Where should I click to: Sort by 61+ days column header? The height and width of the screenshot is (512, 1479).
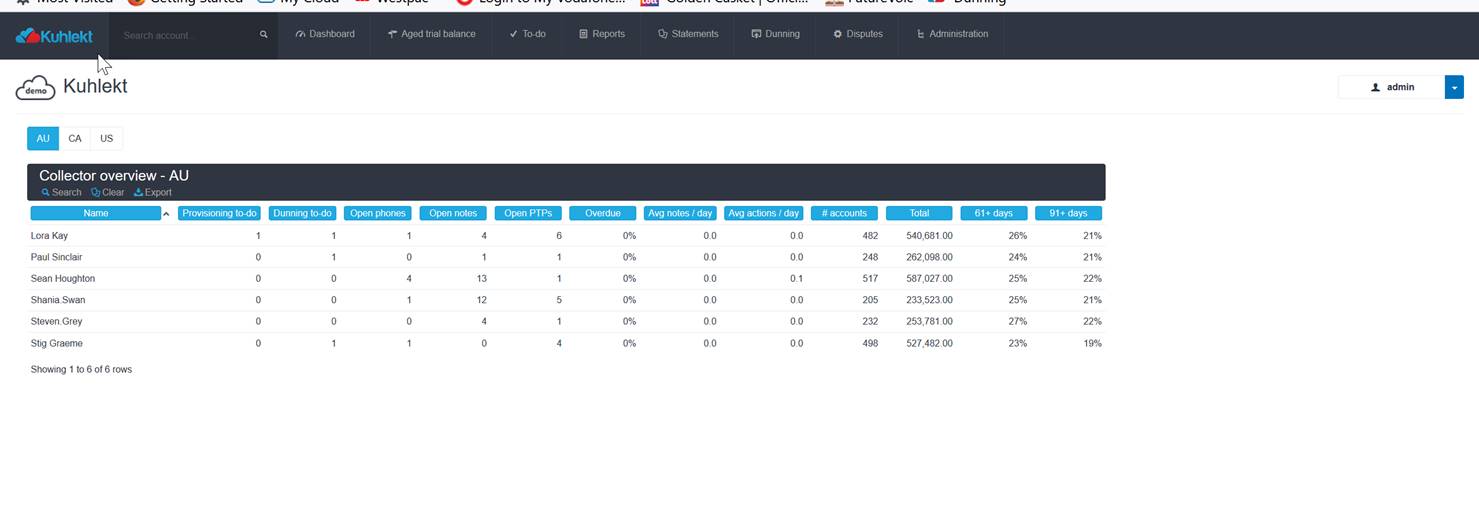click(994, 213)
